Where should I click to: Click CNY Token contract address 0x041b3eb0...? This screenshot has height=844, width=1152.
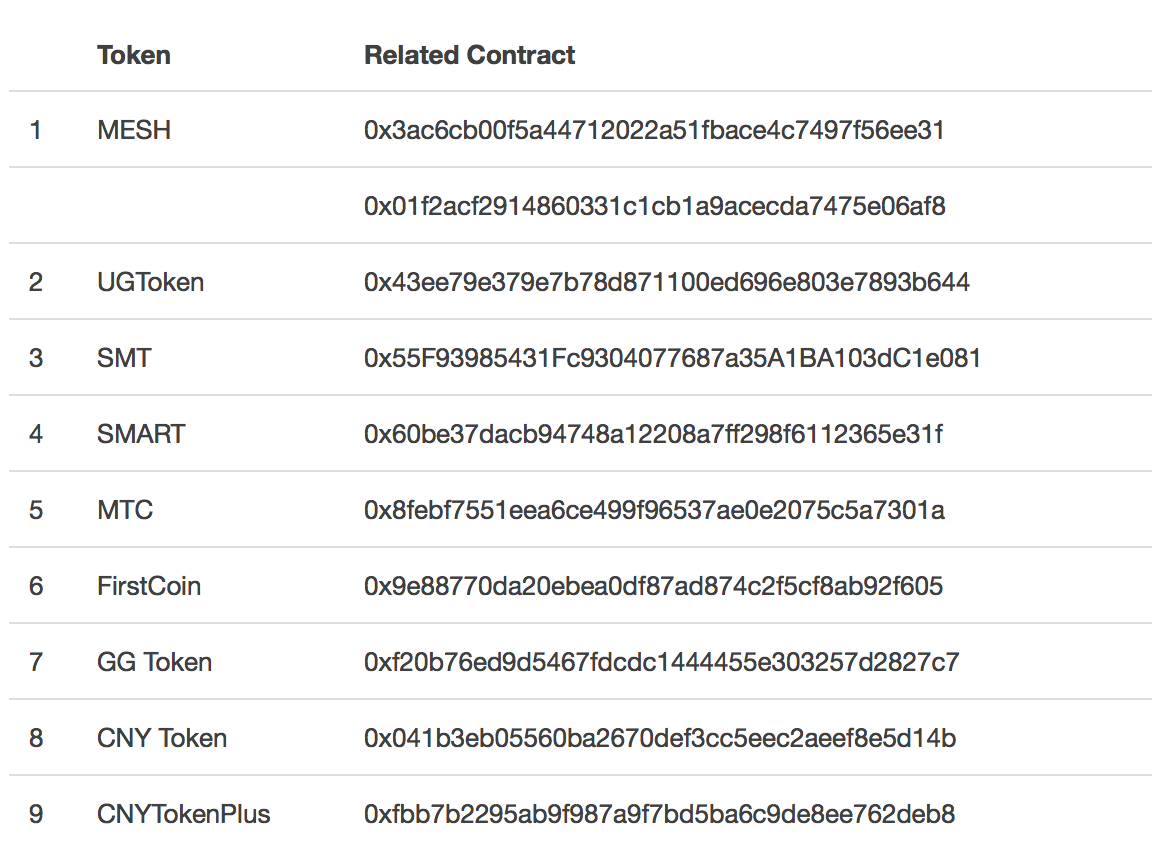660,738
